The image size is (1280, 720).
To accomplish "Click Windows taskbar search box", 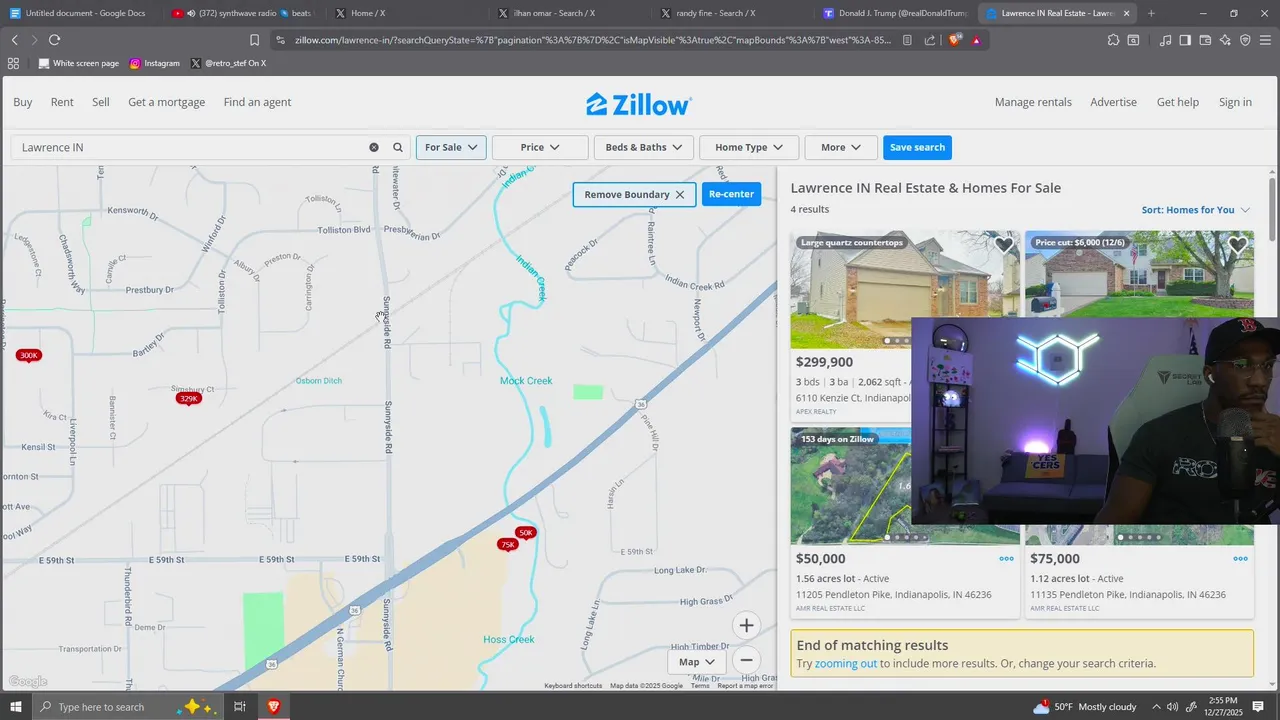I will (x=124, y=707).
